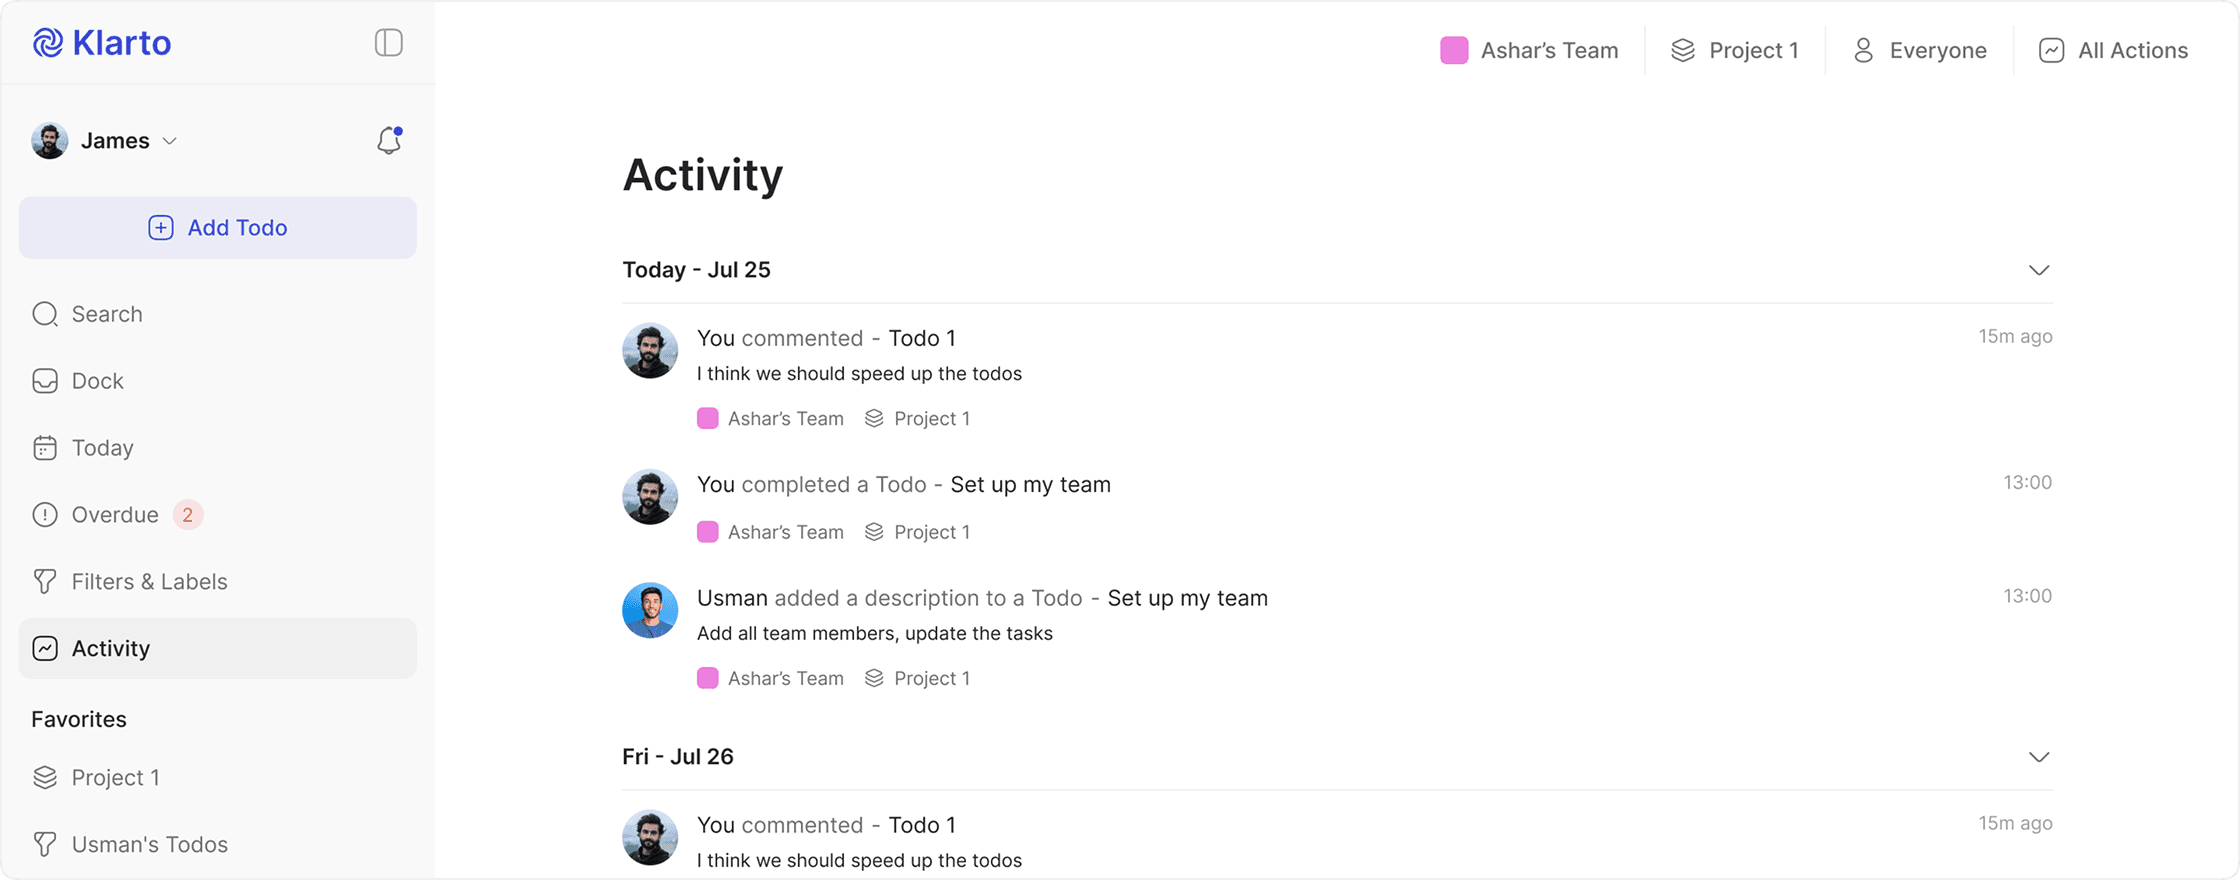Open Today view from the sidebar
Viewport: 2240px width, 880px height.
[101, 447]
